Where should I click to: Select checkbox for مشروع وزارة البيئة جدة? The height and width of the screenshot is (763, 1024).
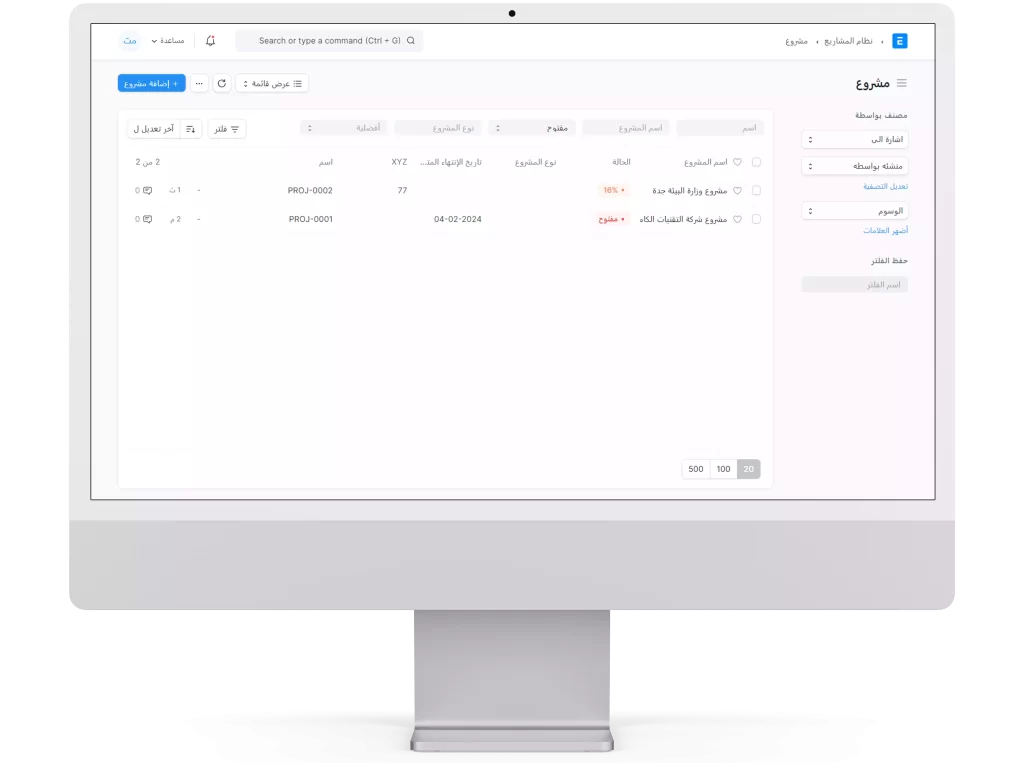pos(756,190)
